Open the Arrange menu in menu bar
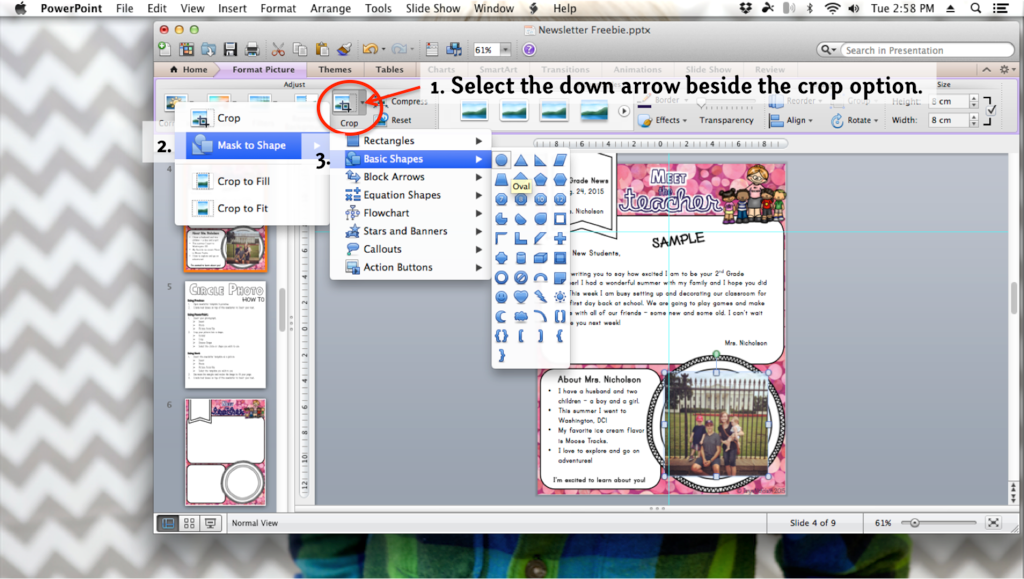The width and height of the screenshot is (1024, 579). (x=330, y=8)
